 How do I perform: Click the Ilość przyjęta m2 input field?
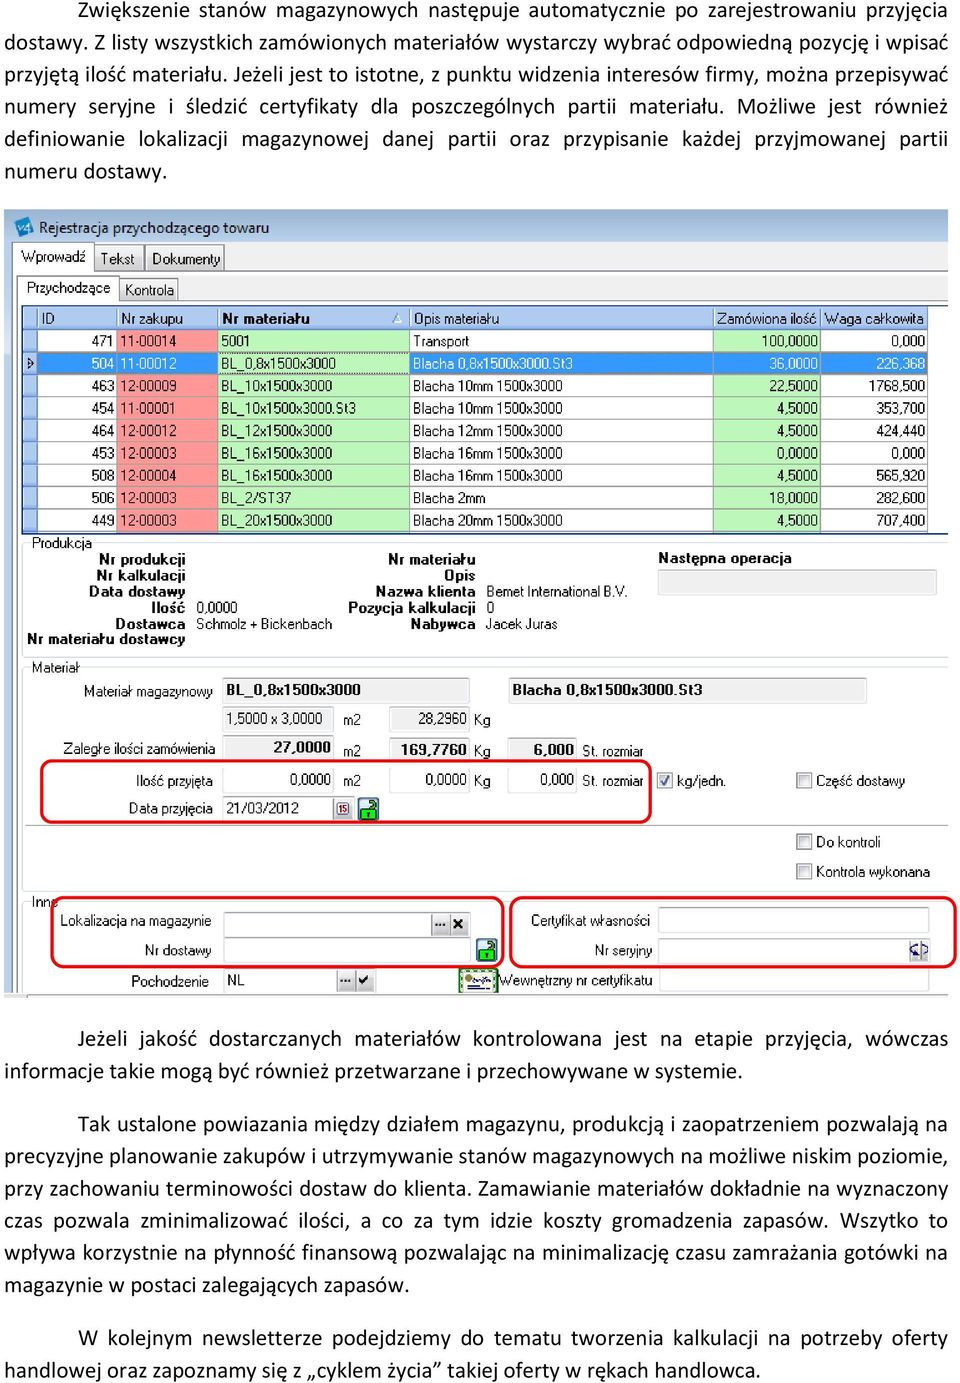279,780
